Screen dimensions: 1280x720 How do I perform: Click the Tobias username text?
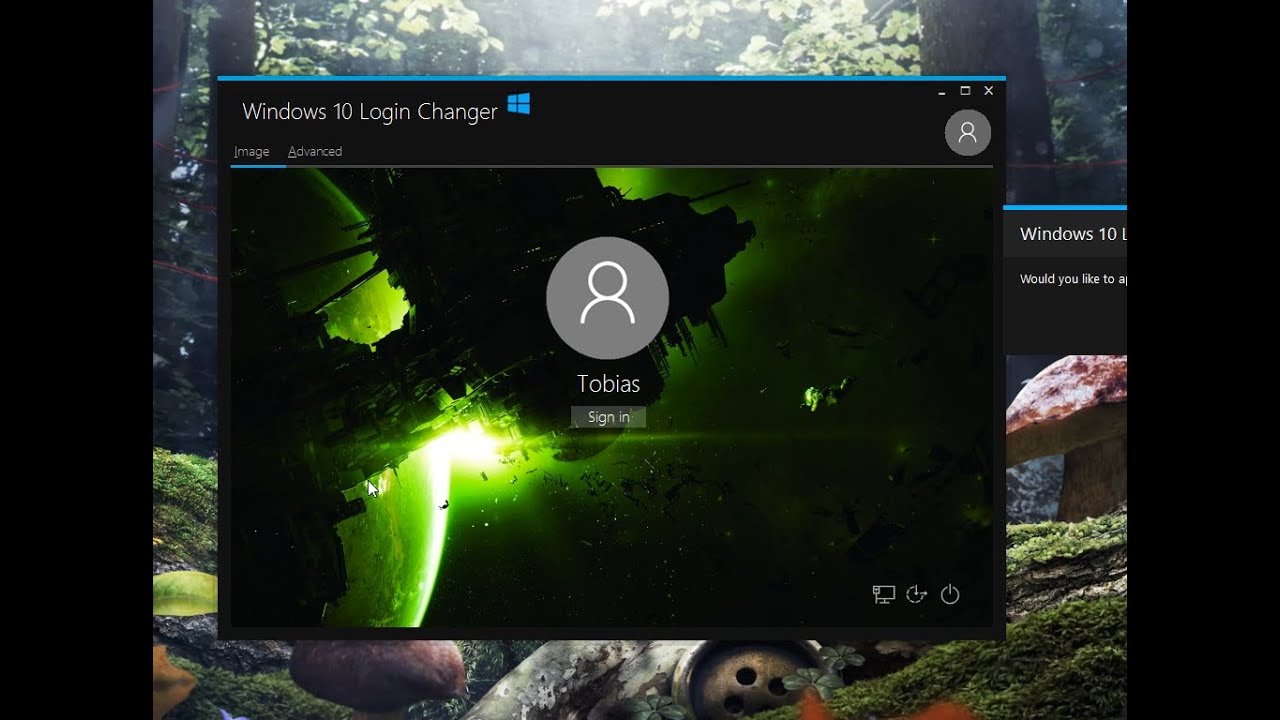(608, 384)
